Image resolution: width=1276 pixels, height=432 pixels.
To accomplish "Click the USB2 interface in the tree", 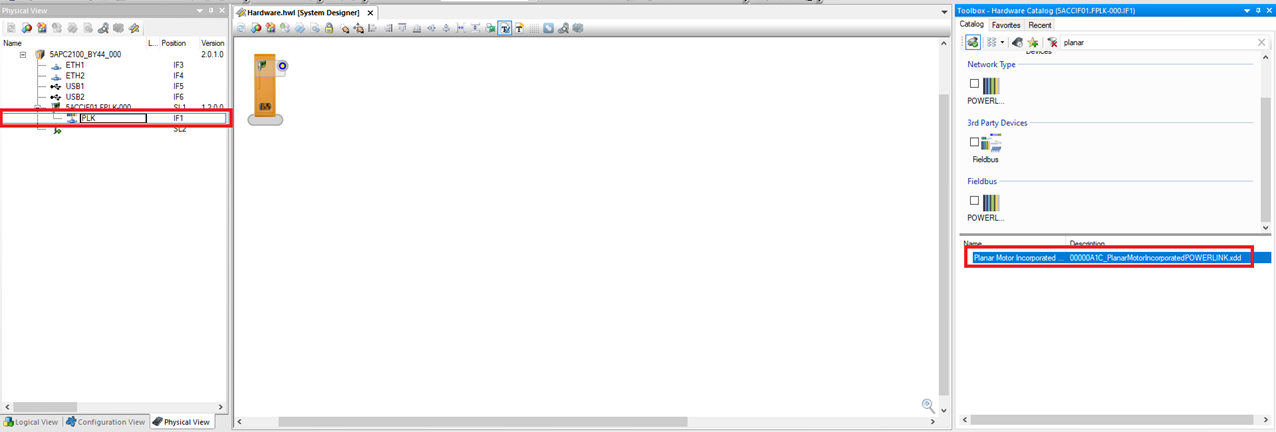I will [x=75, y=97].
